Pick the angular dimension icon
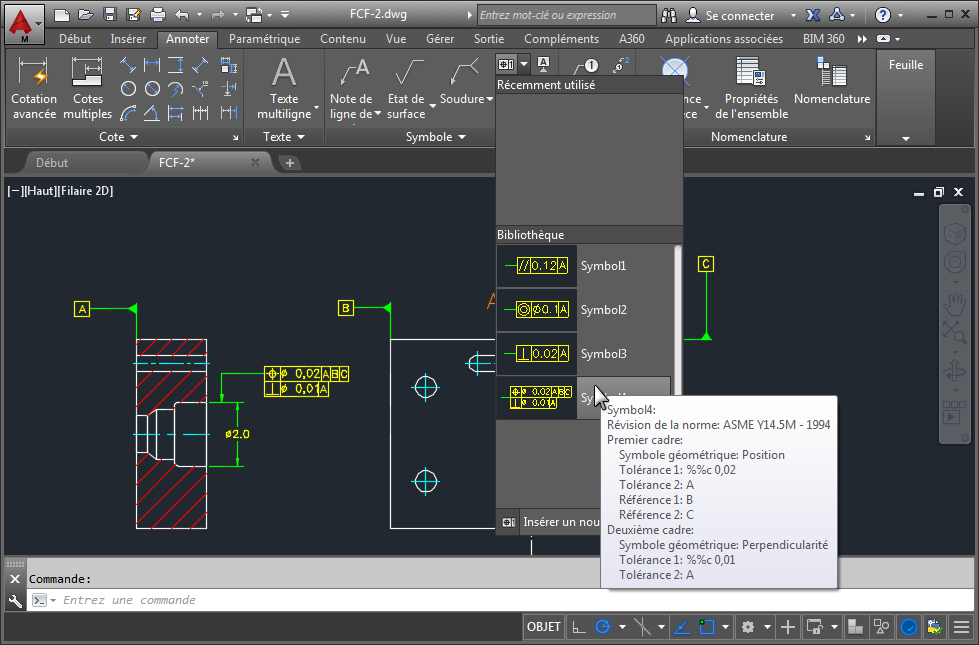 point(152,113)
